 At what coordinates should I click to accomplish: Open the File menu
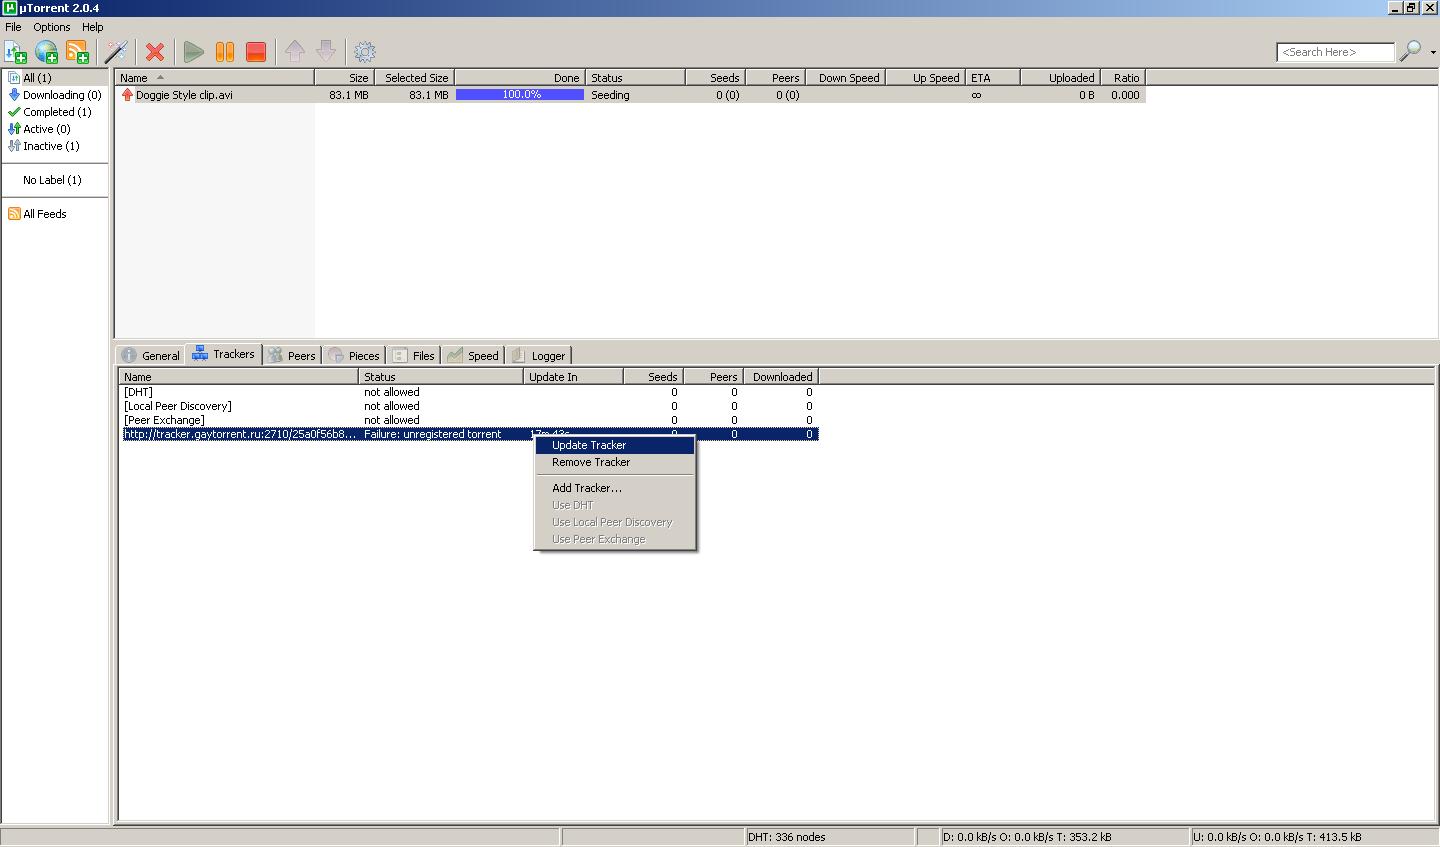point(13,27)
